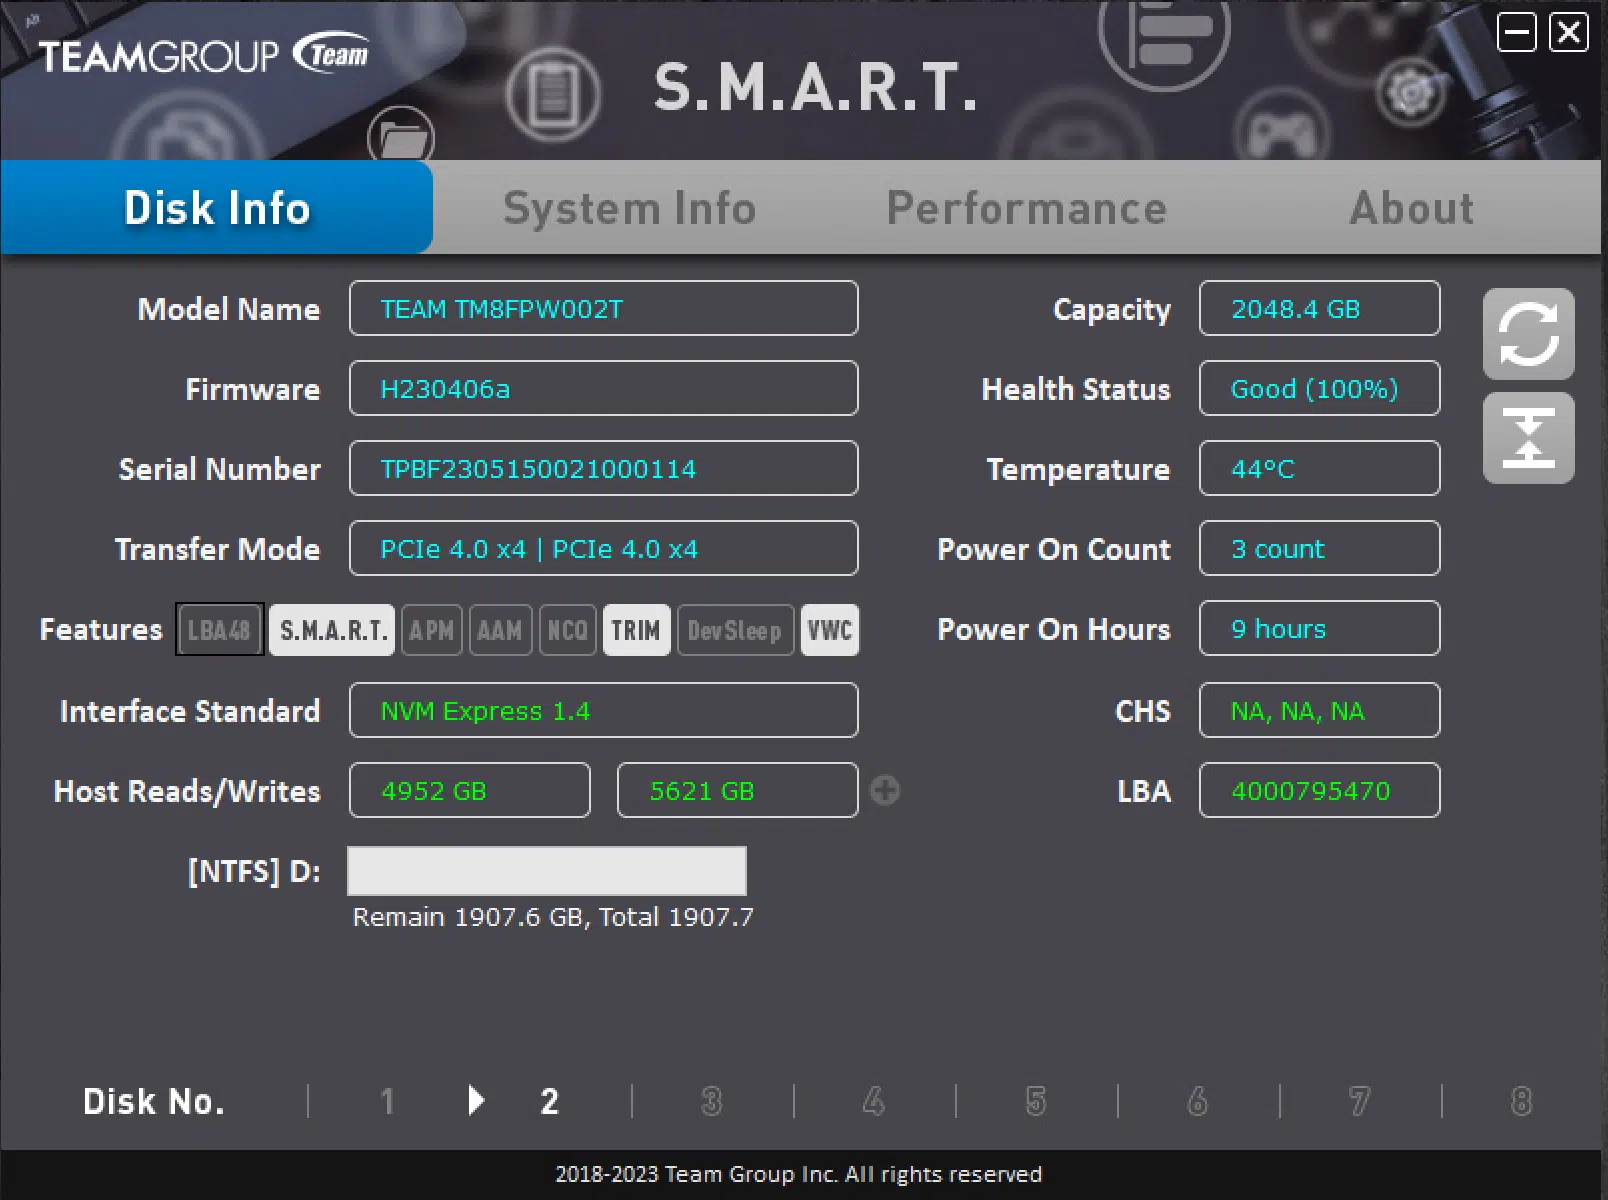
Task: Toggle the S.M.A.R.T. feature badge
Action: [332, 630]
